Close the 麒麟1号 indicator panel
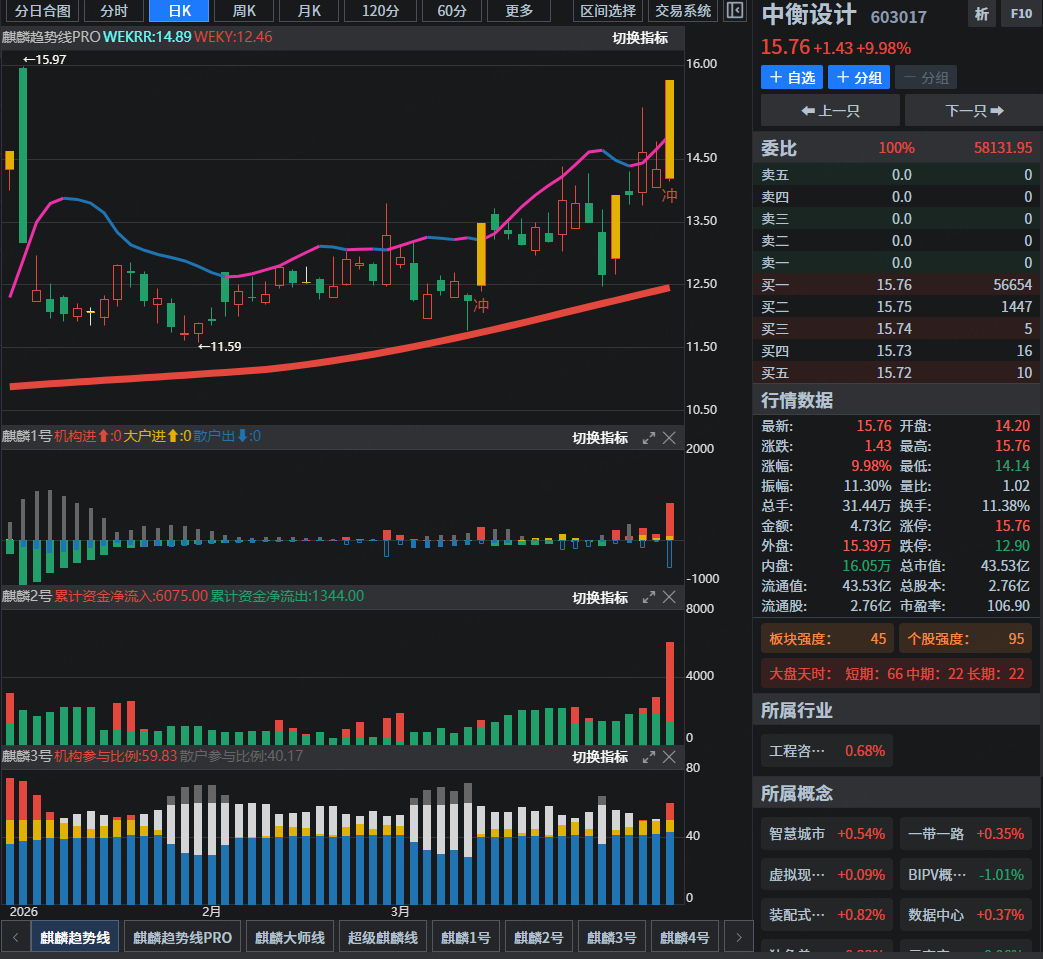1043x959 pixels. click(670, 438)
